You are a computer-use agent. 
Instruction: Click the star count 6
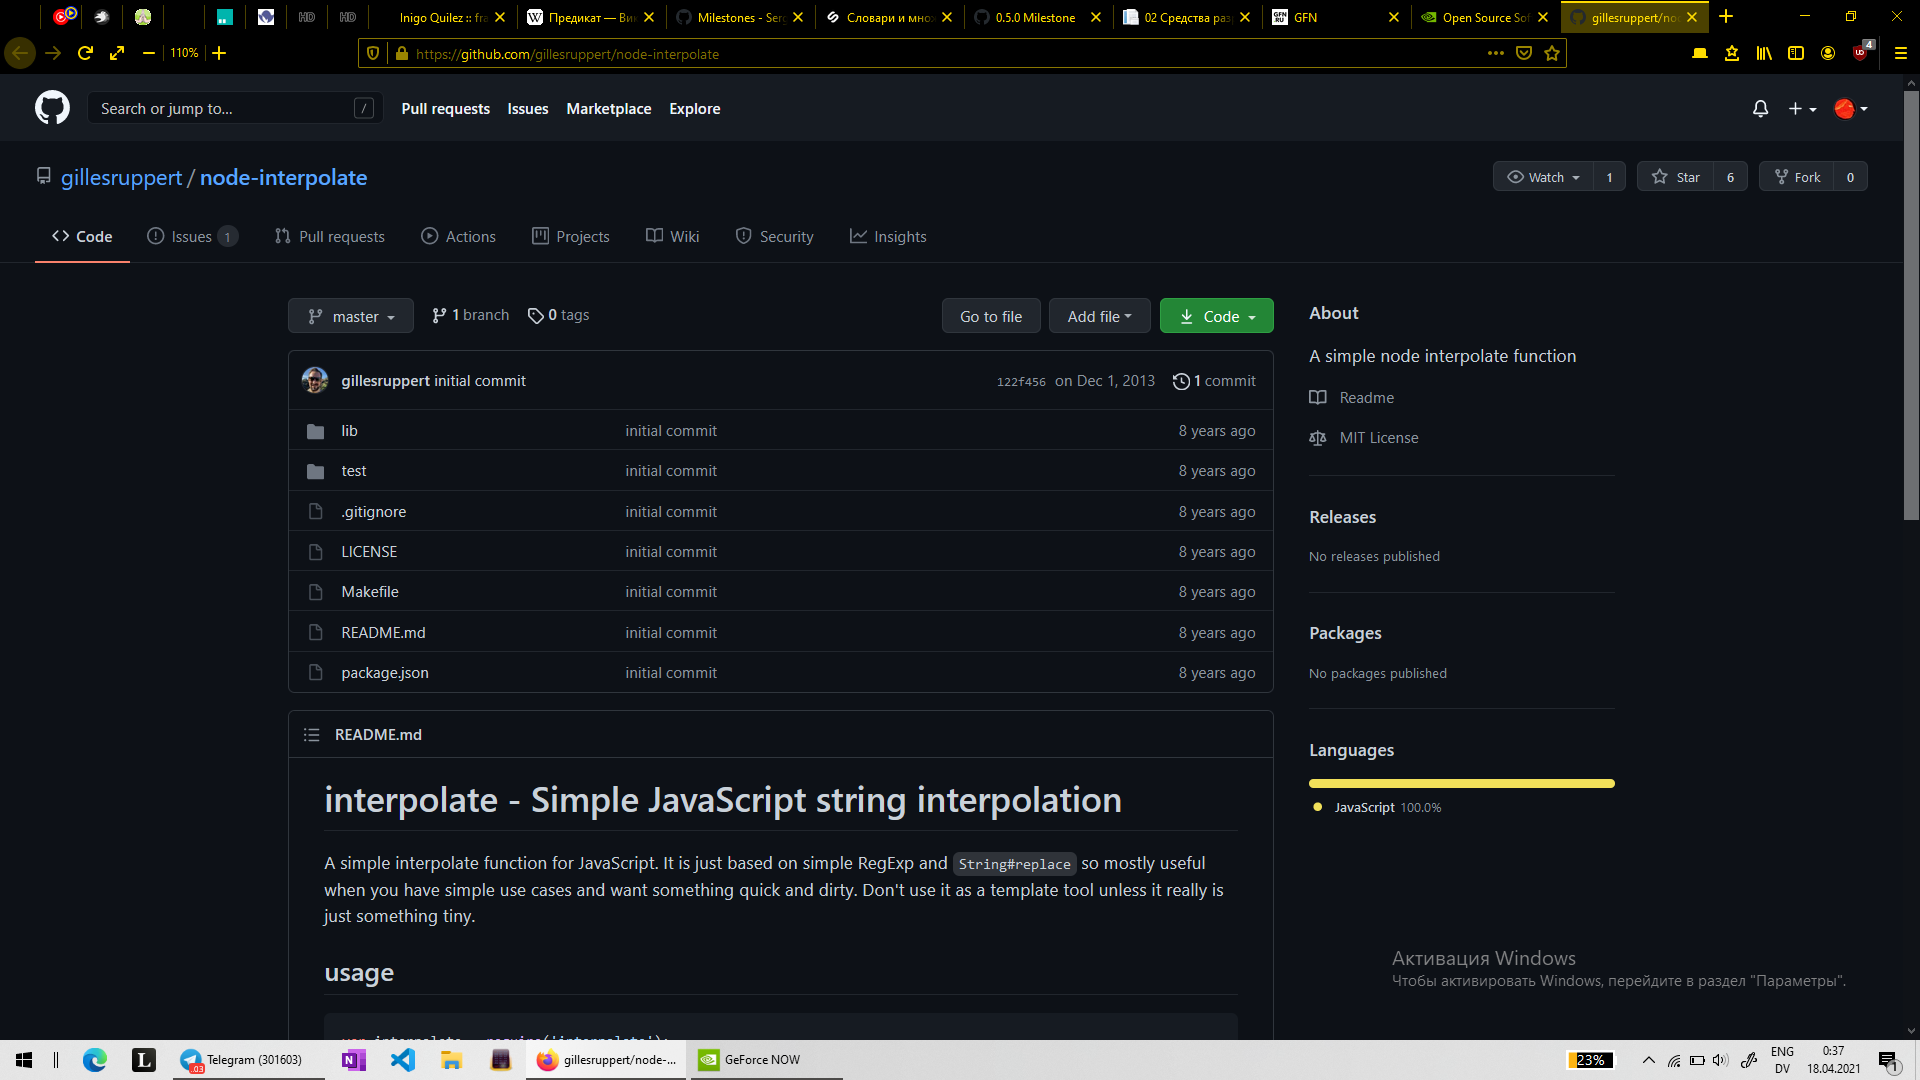(1730, 177)
